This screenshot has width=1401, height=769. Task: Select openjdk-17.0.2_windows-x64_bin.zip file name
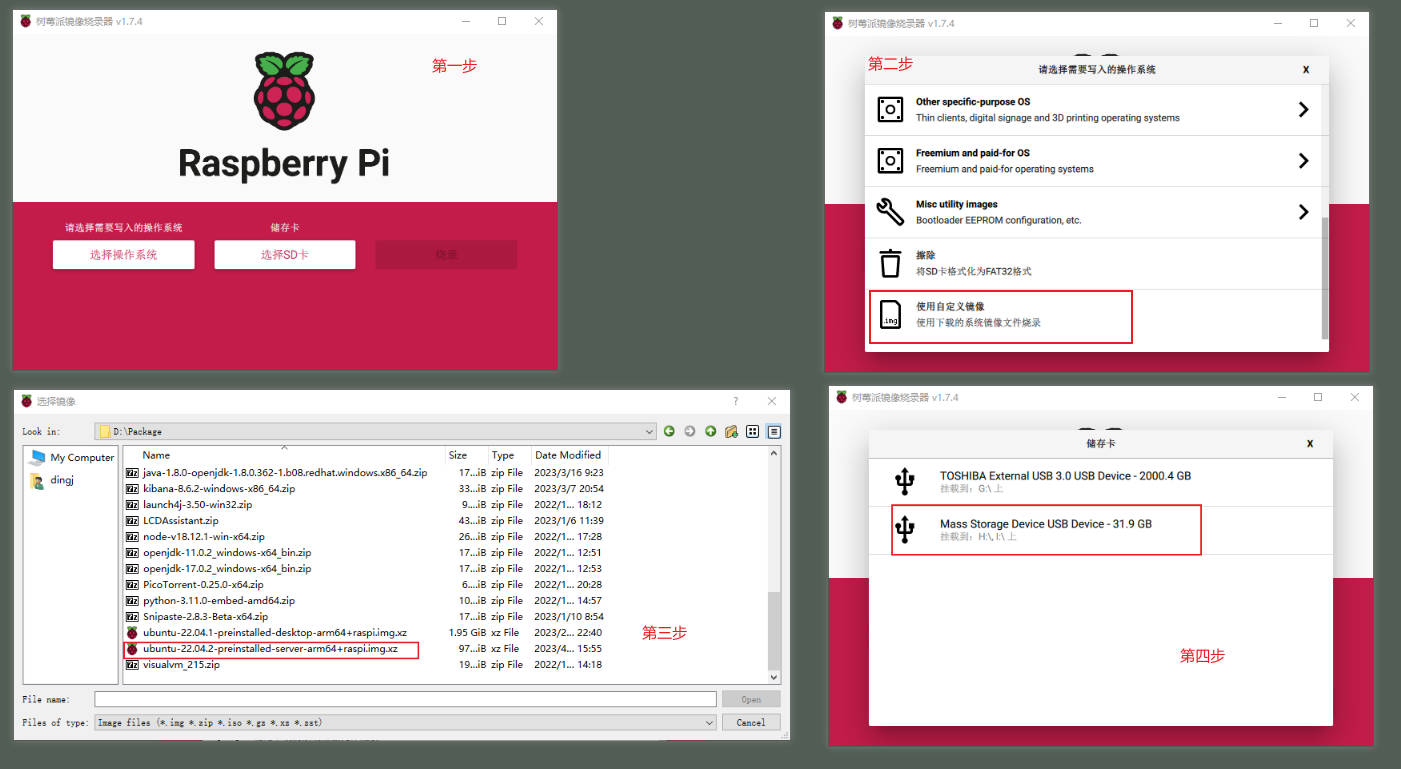[227, 569]
